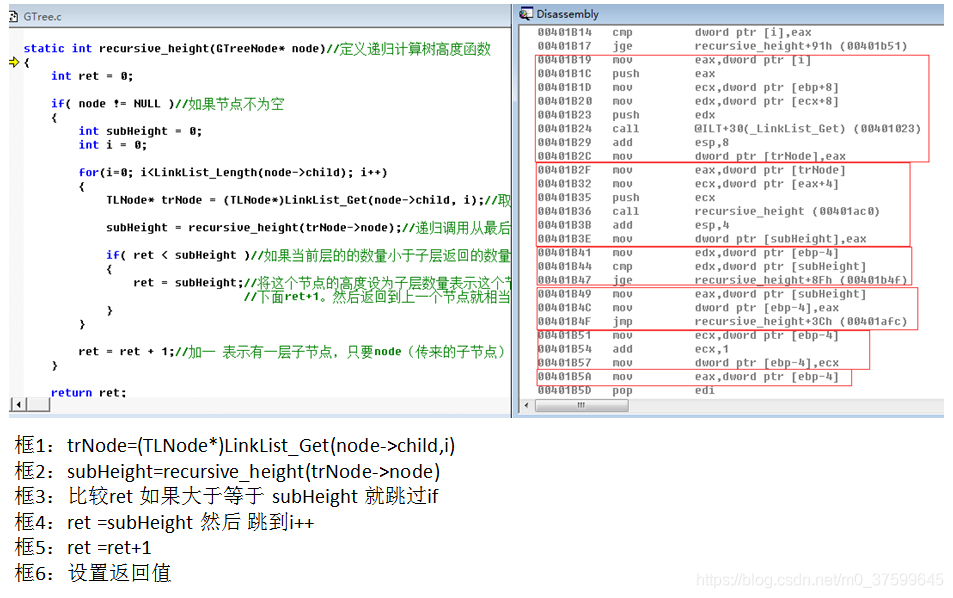Click disassembly line at address 00401B57
This screenshot has width=953, height=598.
click(x=688, y=363)
